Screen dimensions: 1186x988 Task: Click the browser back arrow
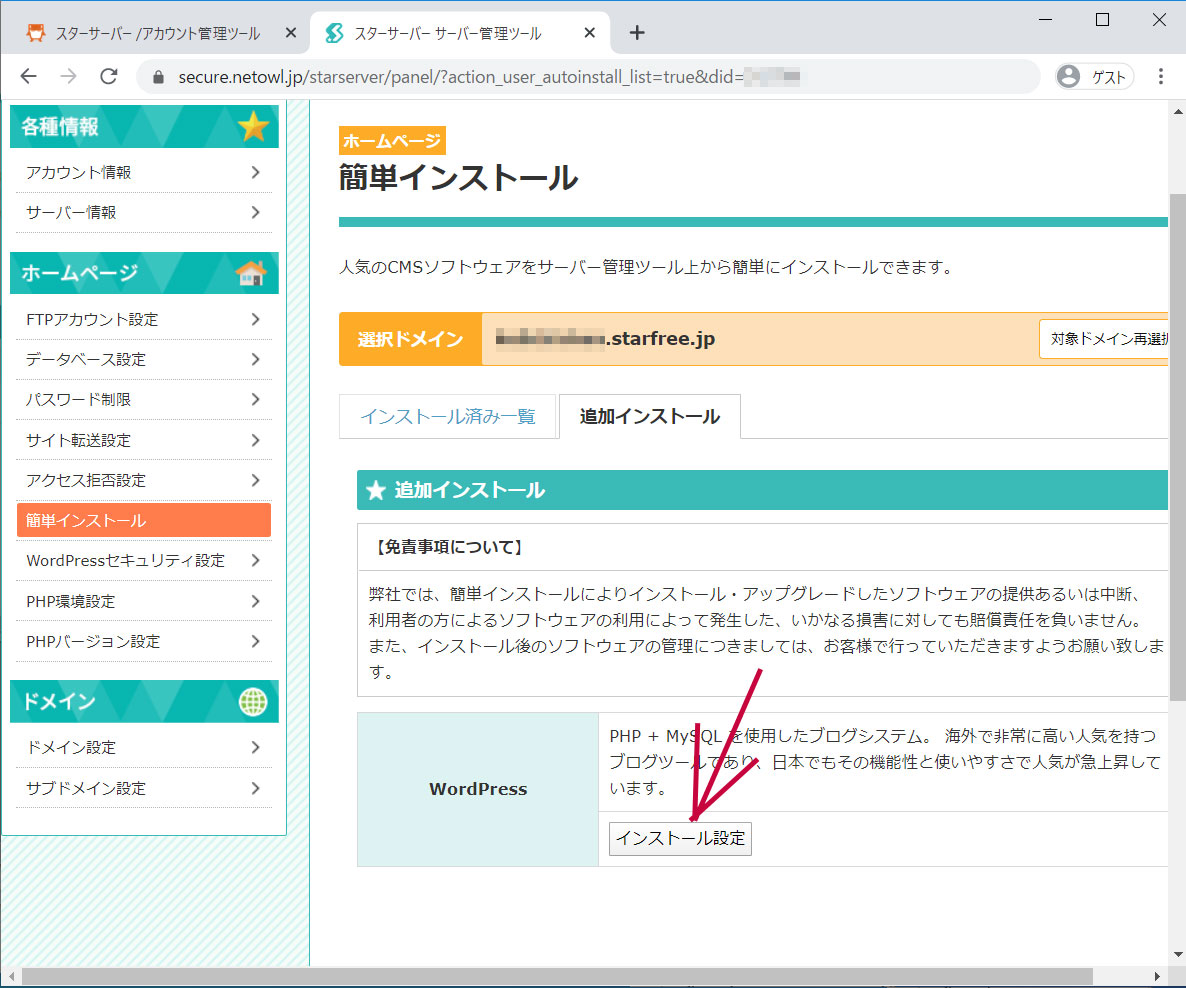[x=28, y=76]
